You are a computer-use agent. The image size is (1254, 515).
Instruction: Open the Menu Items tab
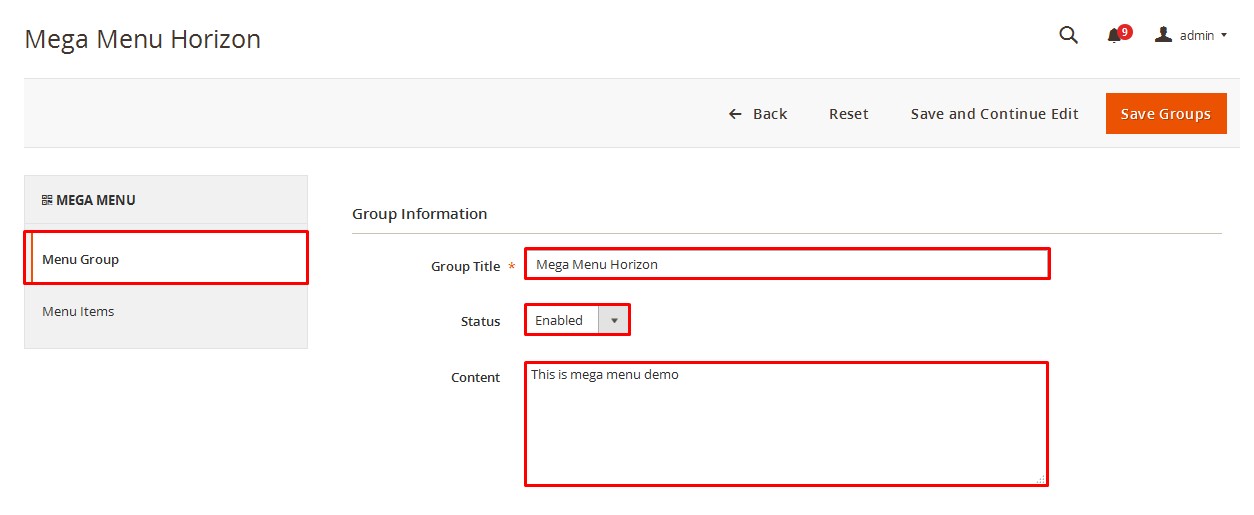78,311
